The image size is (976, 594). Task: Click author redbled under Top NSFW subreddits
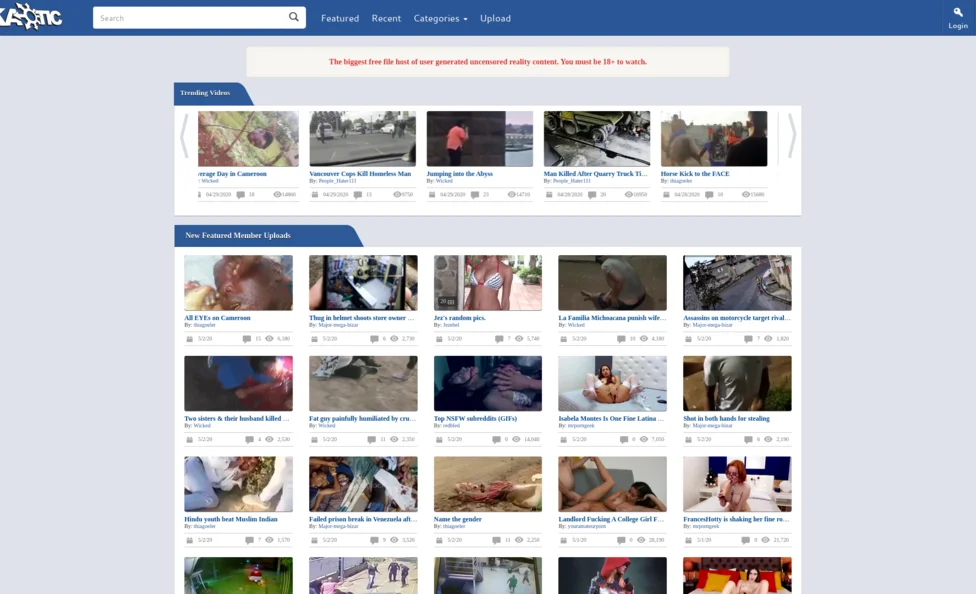[451, 426]
